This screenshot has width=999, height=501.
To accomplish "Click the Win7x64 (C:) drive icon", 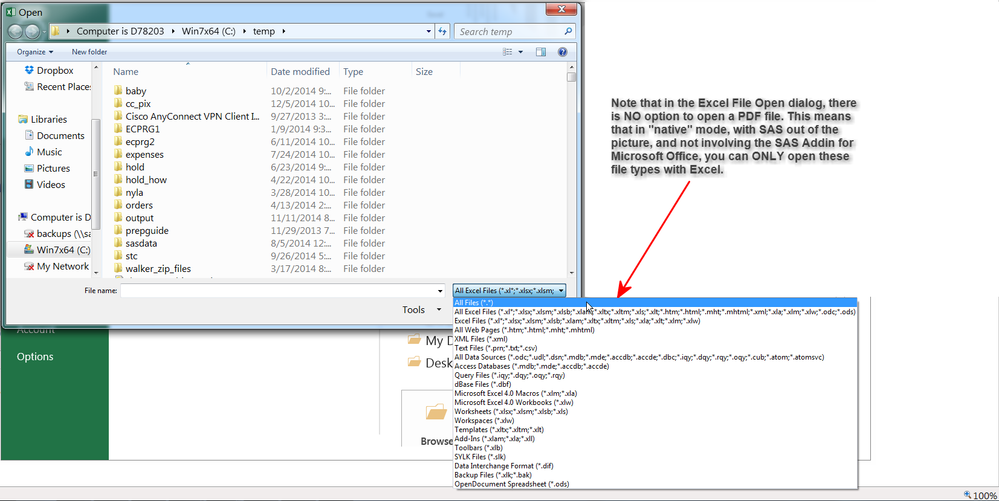I will click(x=29, y=250).
